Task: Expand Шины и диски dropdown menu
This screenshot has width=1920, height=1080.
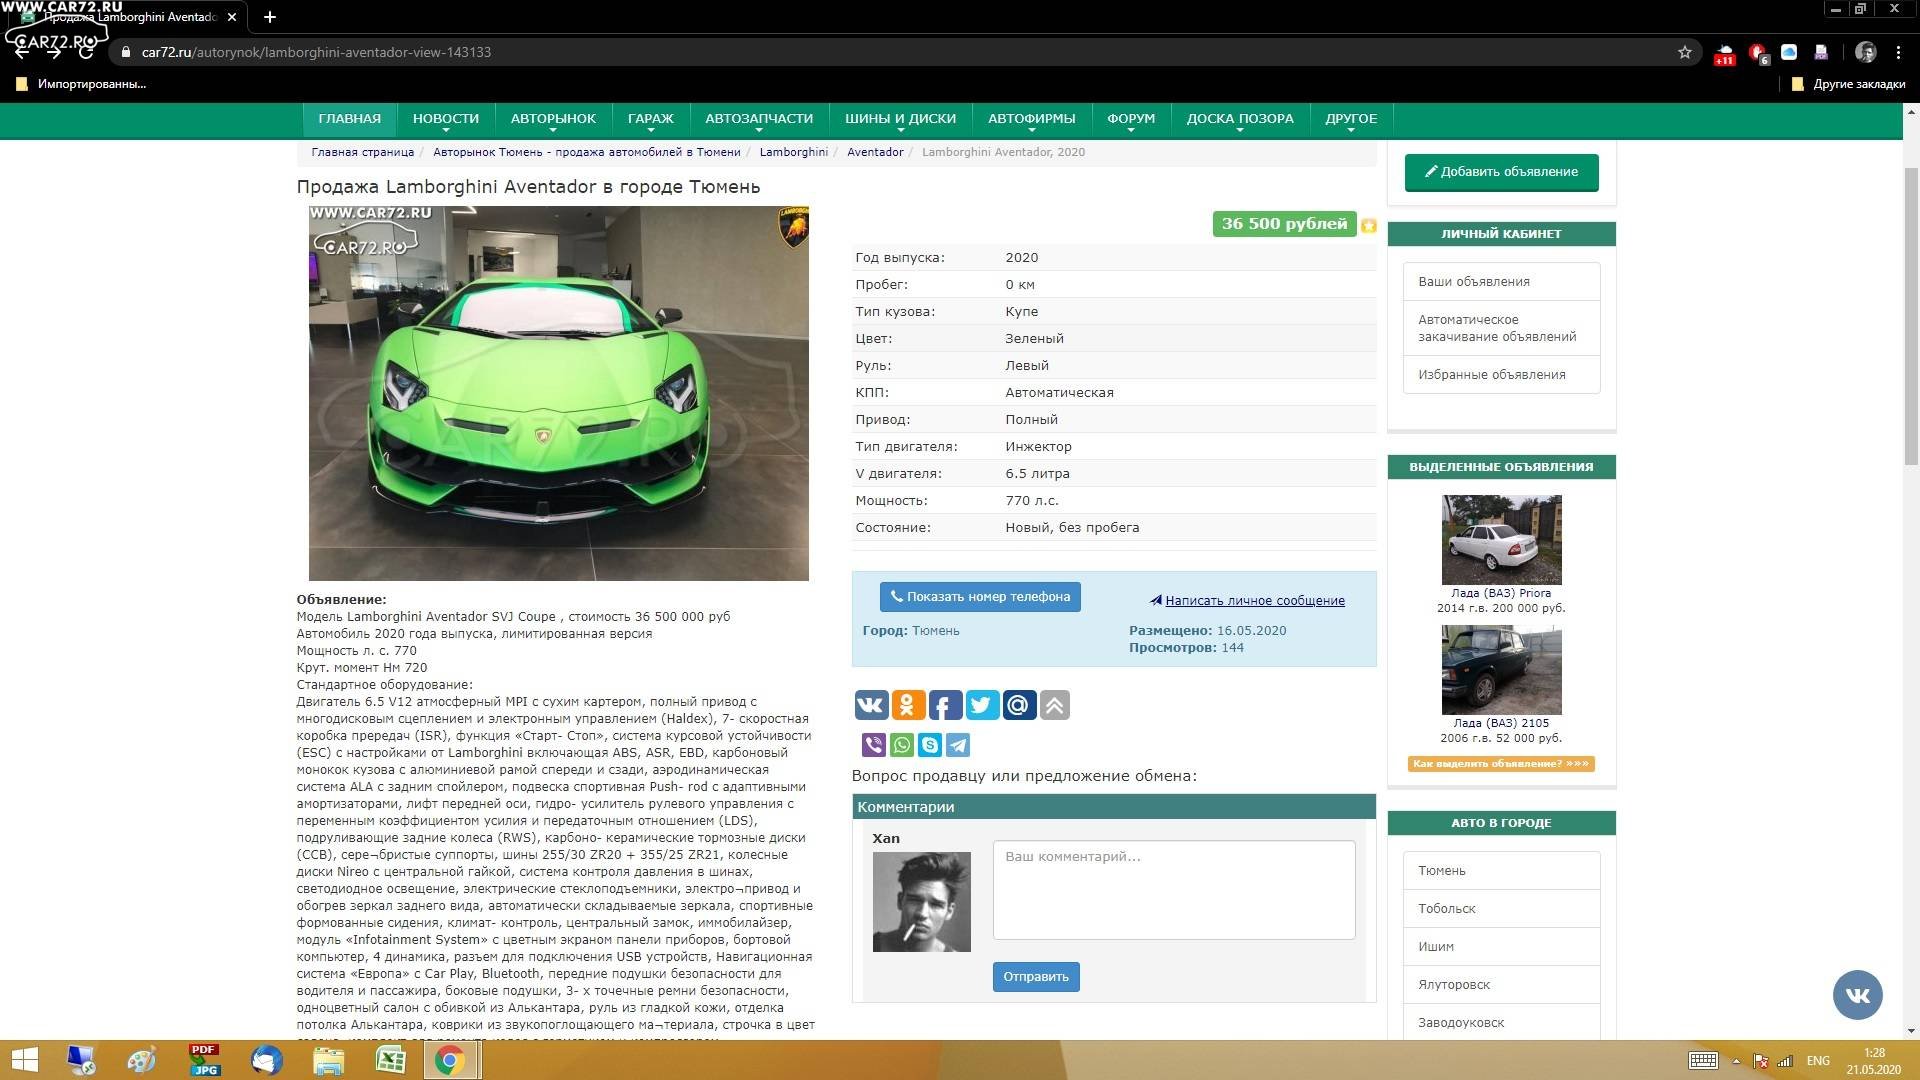Action: (x=900, y=119)
